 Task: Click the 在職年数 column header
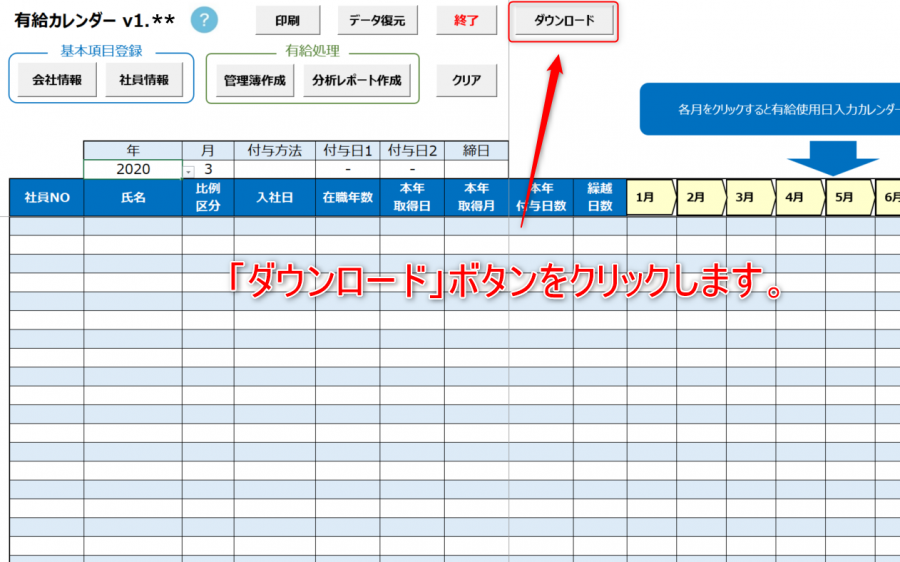click(x=347, y=197)
